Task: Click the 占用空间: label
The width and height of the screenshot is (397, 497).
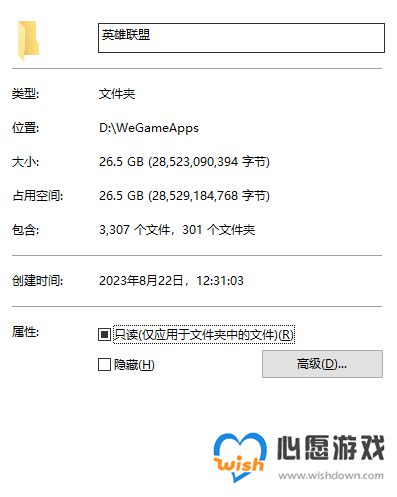Action: tap(38, 196)
